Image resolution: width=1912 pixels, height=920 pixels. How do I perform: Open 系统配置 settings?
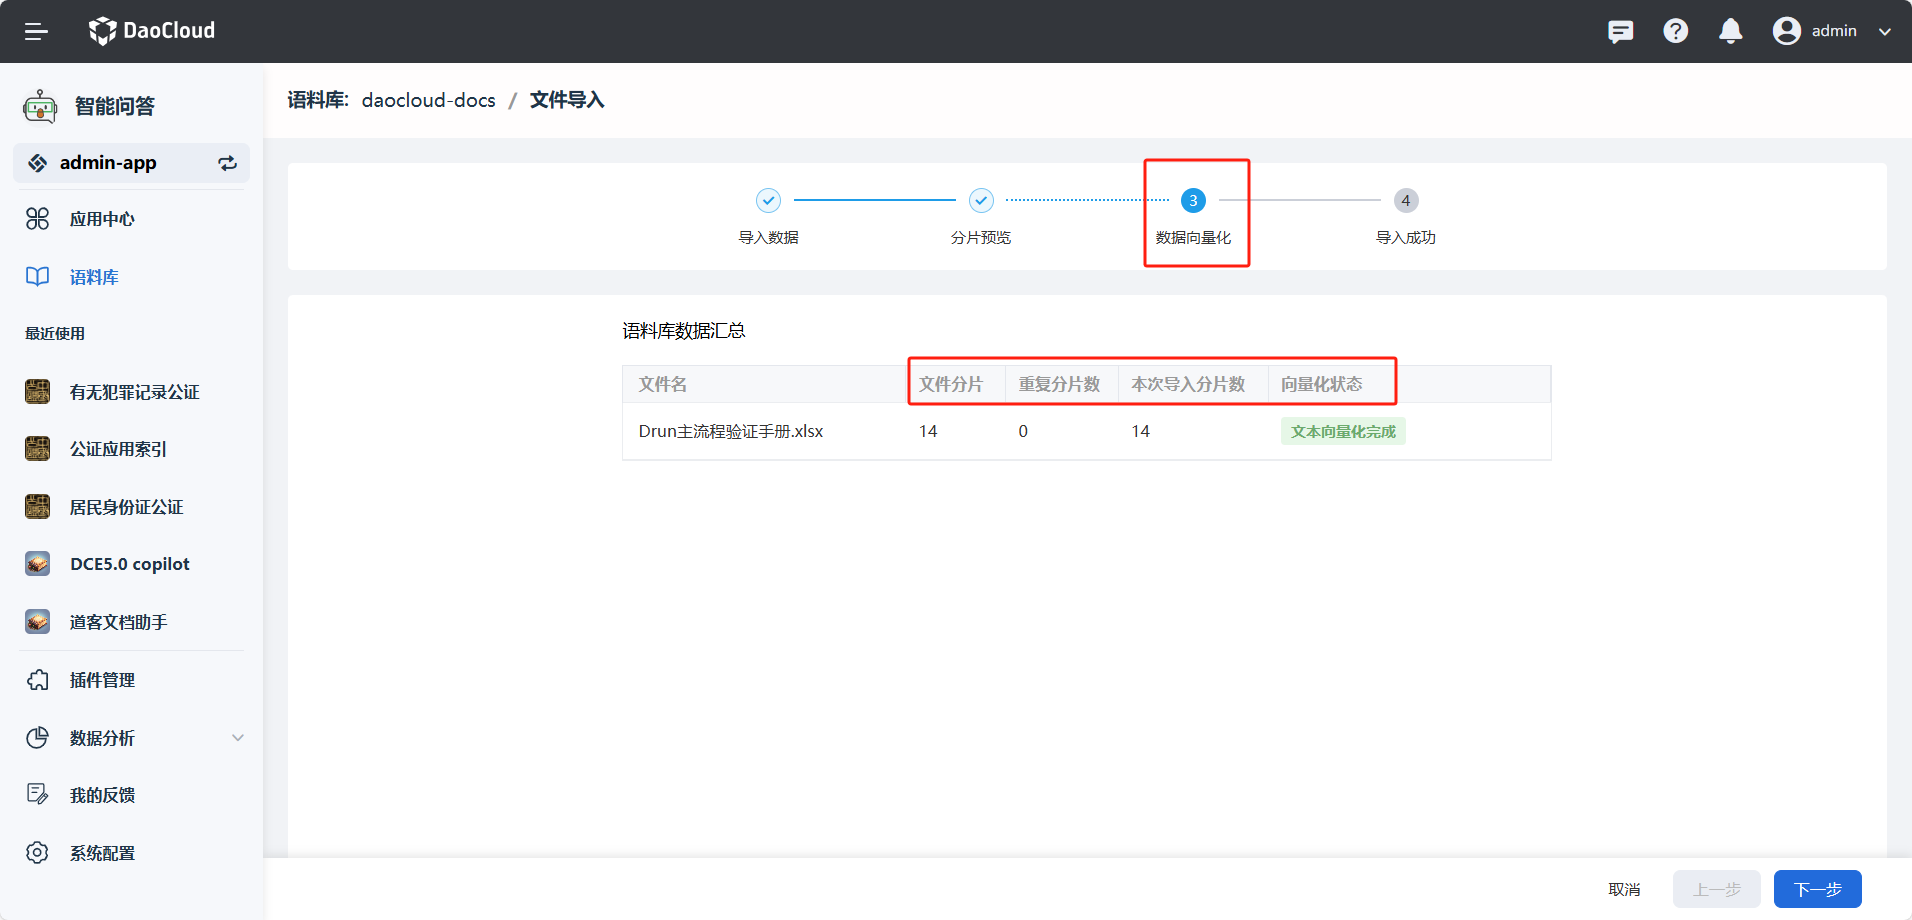(102, 853)
